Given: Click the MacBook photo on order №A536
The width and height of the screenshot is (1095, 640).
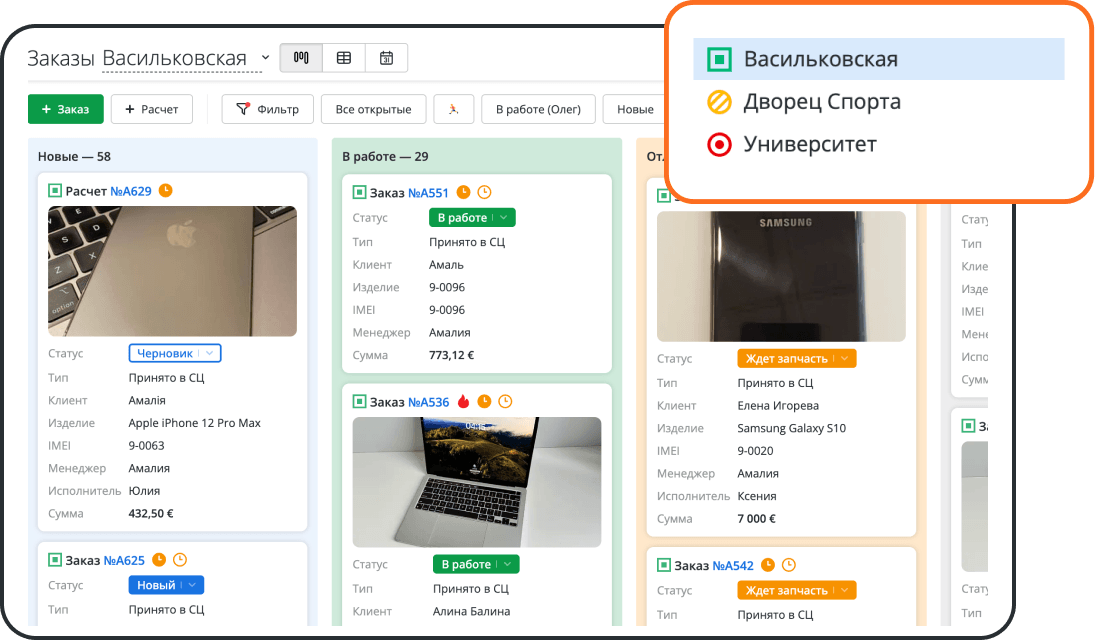Looking at the screenshot, I should pyautogui.click(x=476, y=482).
